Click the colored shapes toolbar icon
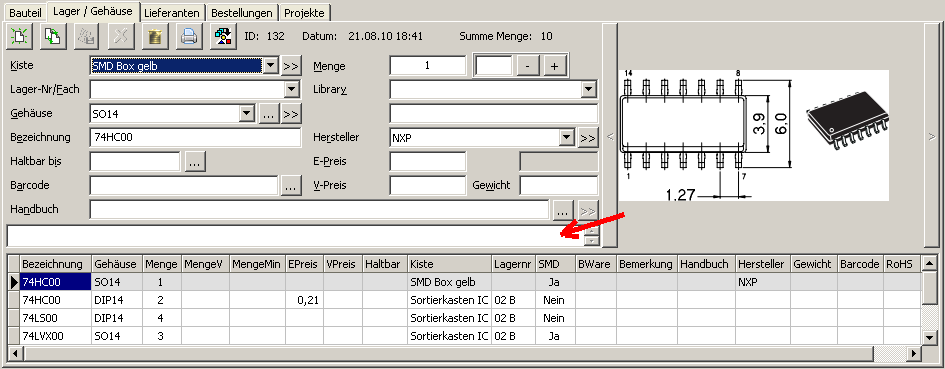The image size is (945, 369). [222, 37]
